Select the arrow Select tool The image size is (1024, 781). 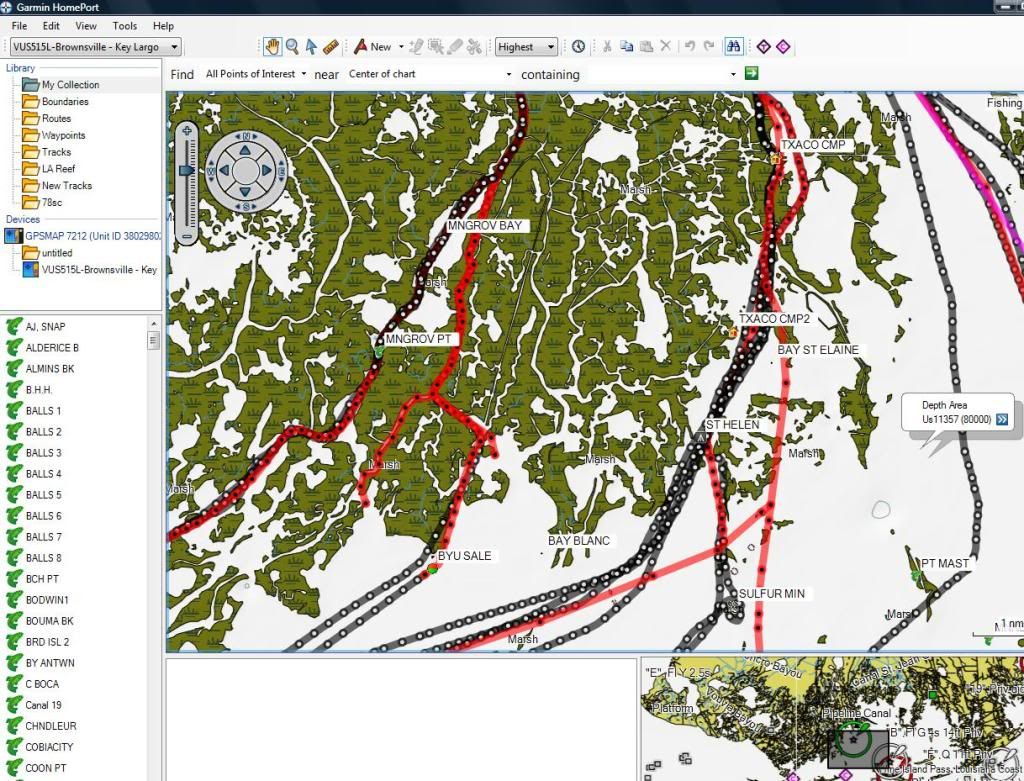pyautogui.click(x=311, y=46)
